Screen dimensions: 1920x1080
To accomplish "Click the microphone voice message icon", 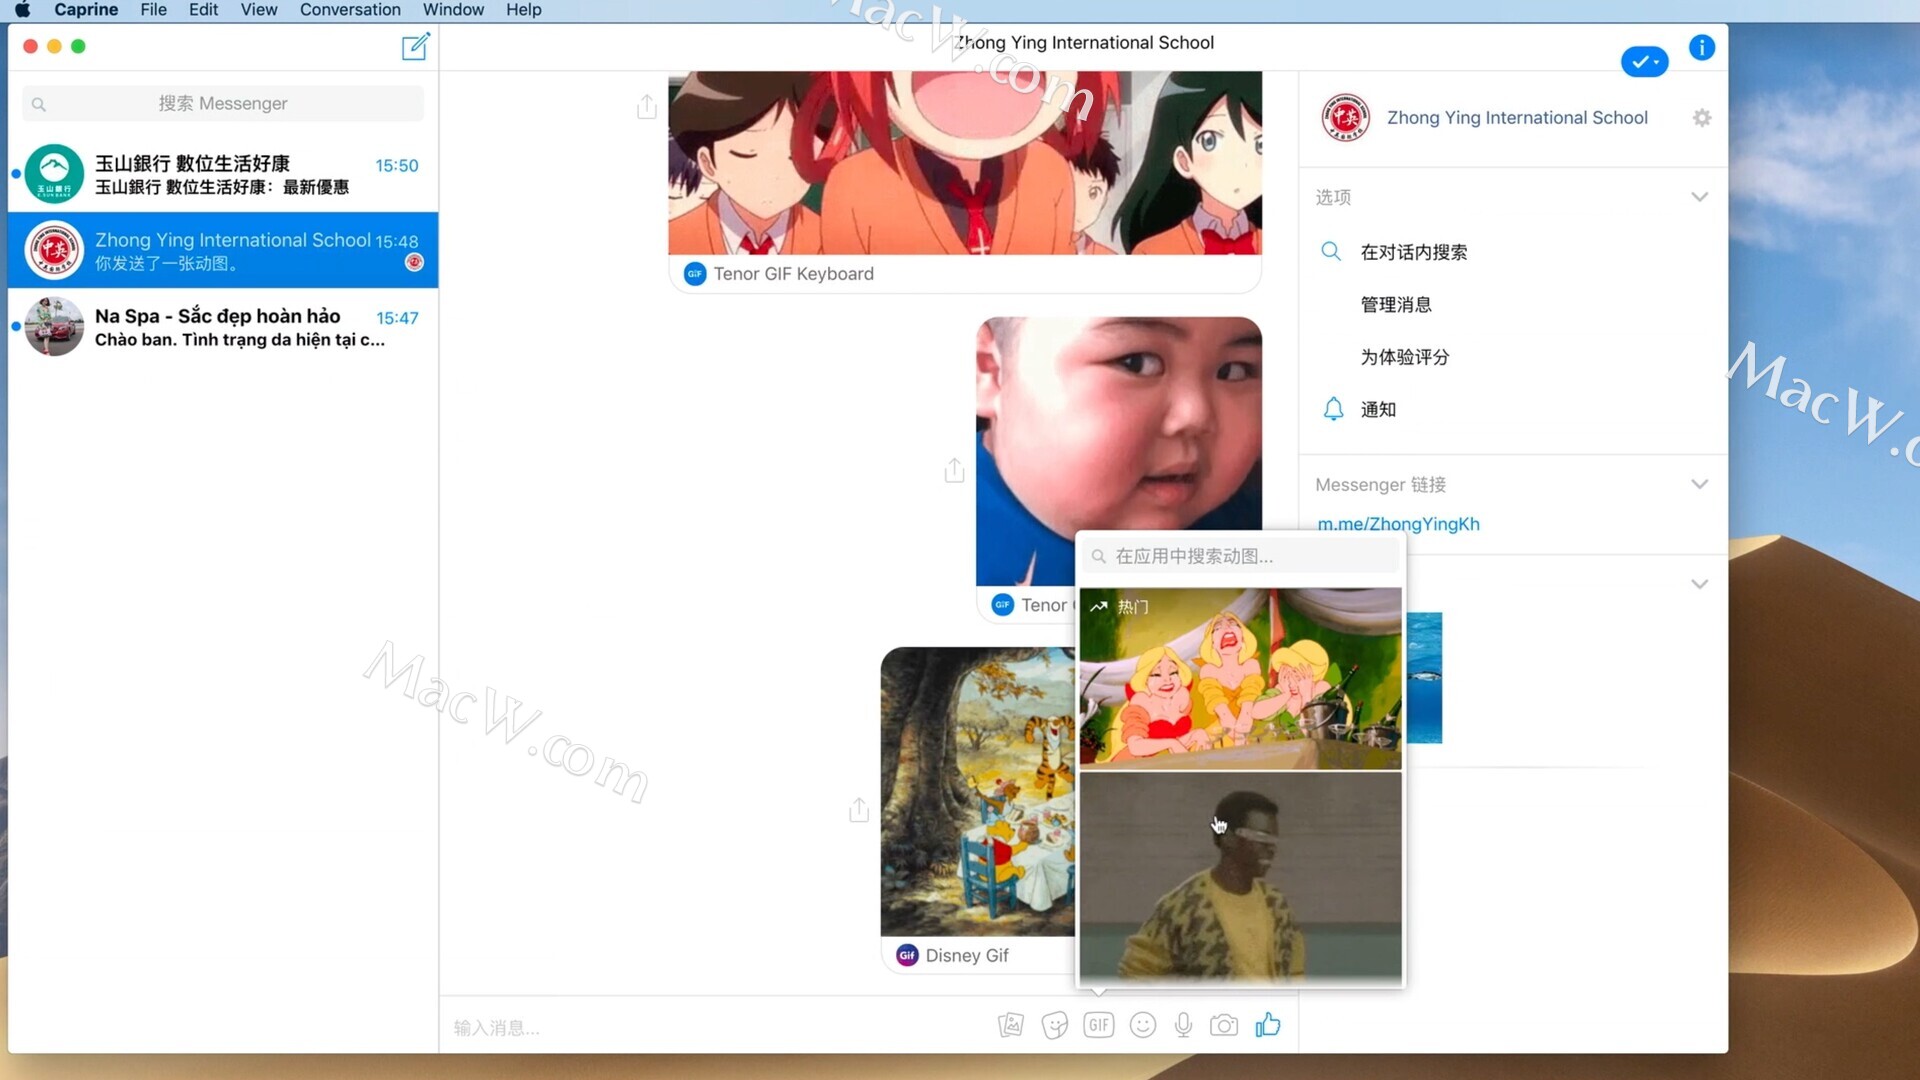I will click(x=1183, y=1025).
